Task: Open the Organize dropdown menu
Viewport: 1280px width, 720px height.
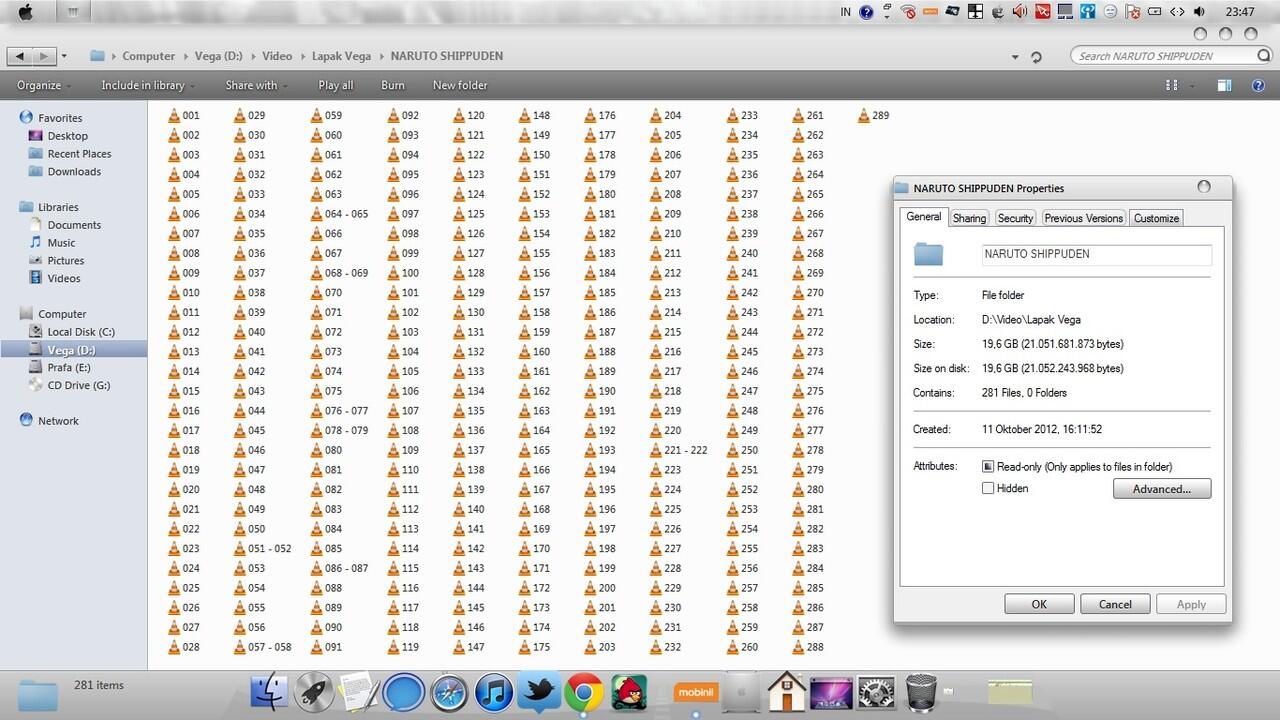Action: coord(44,85)
